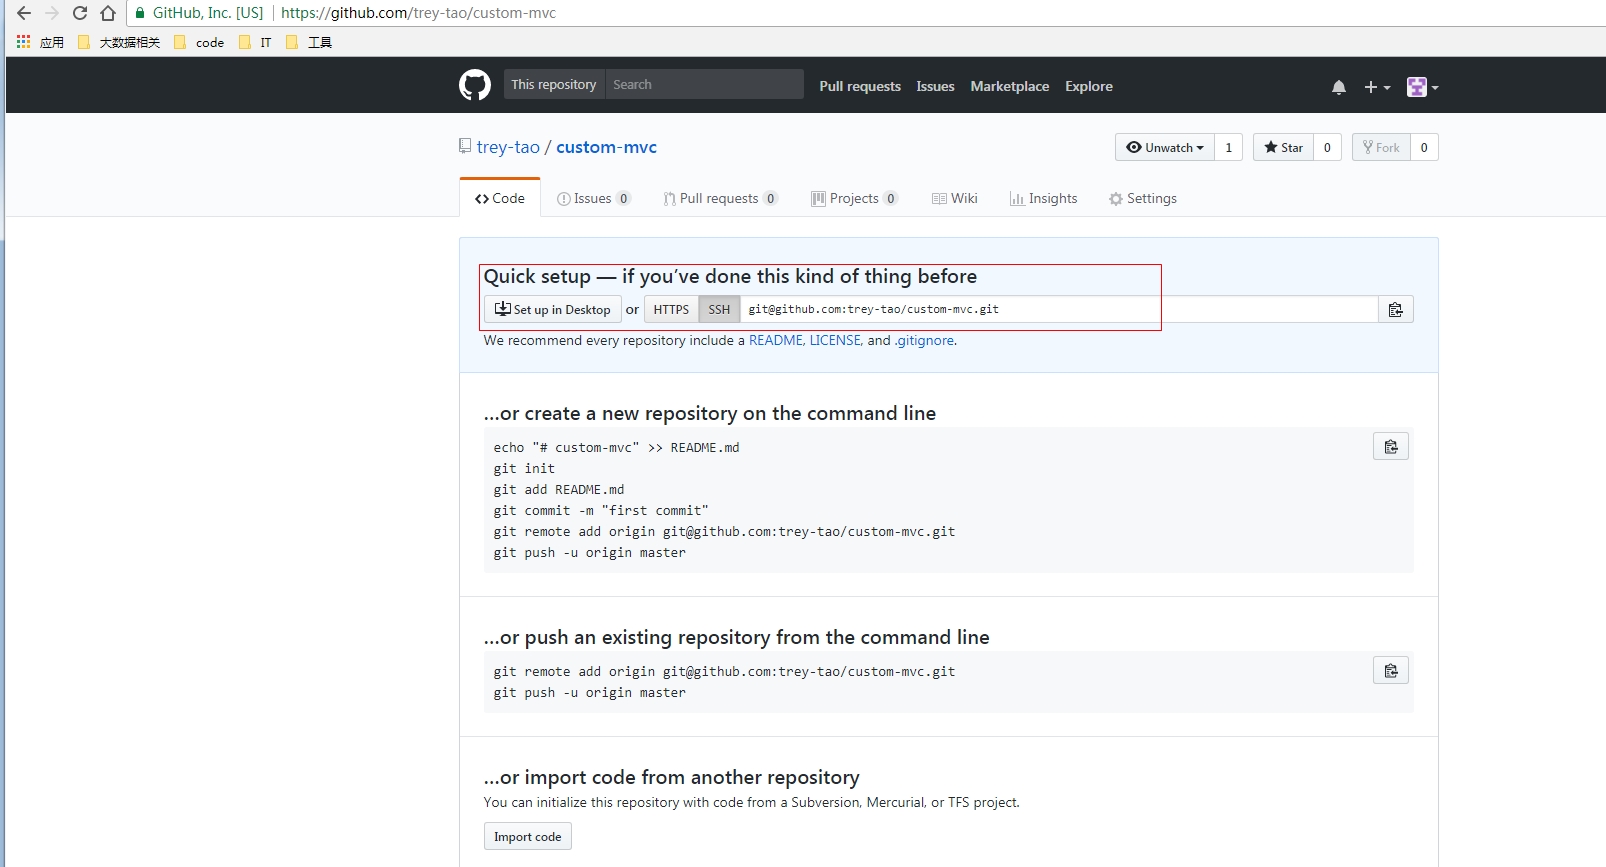Click the 'git push -u origin master' line in the push-existing-repository block
This screenshot has height=867, width=1606.
pyautogui.click(x=590, y=692)
